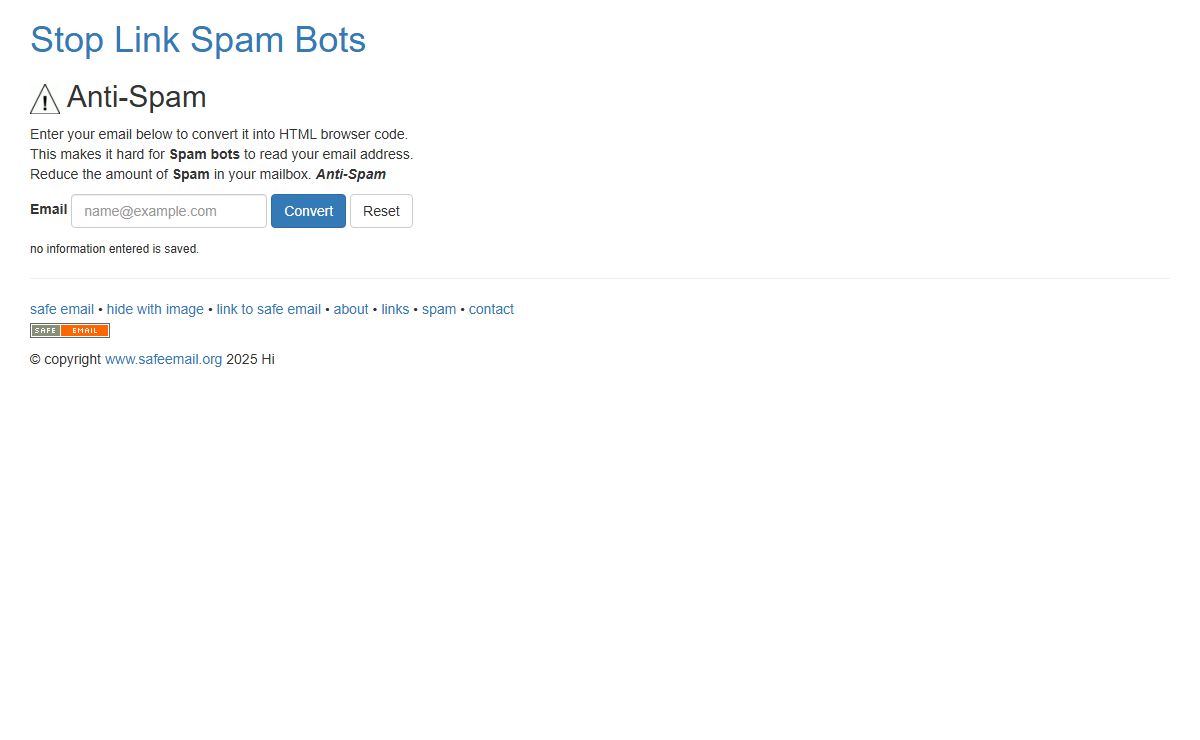This screenshot has height=740, width=1200.
Task: Click the bold 'Spam bots' text
Action: click(x=204, y=154)
